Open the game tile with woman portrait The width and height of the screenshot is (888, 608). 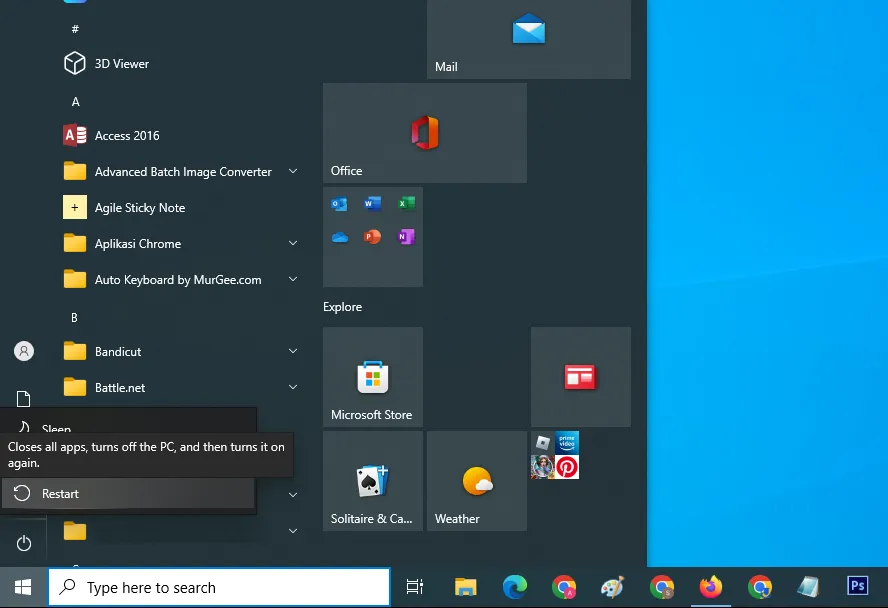click(543, 467)
